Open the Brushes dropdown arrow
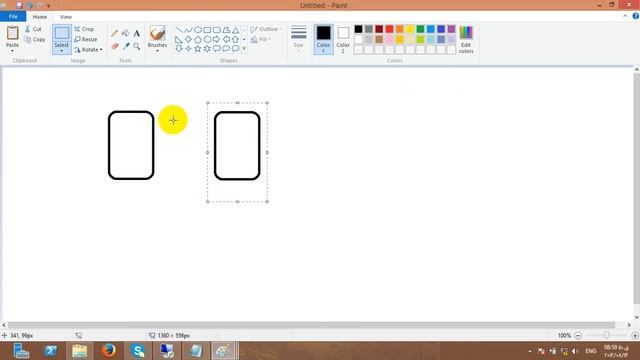 (x=157, y=51)
